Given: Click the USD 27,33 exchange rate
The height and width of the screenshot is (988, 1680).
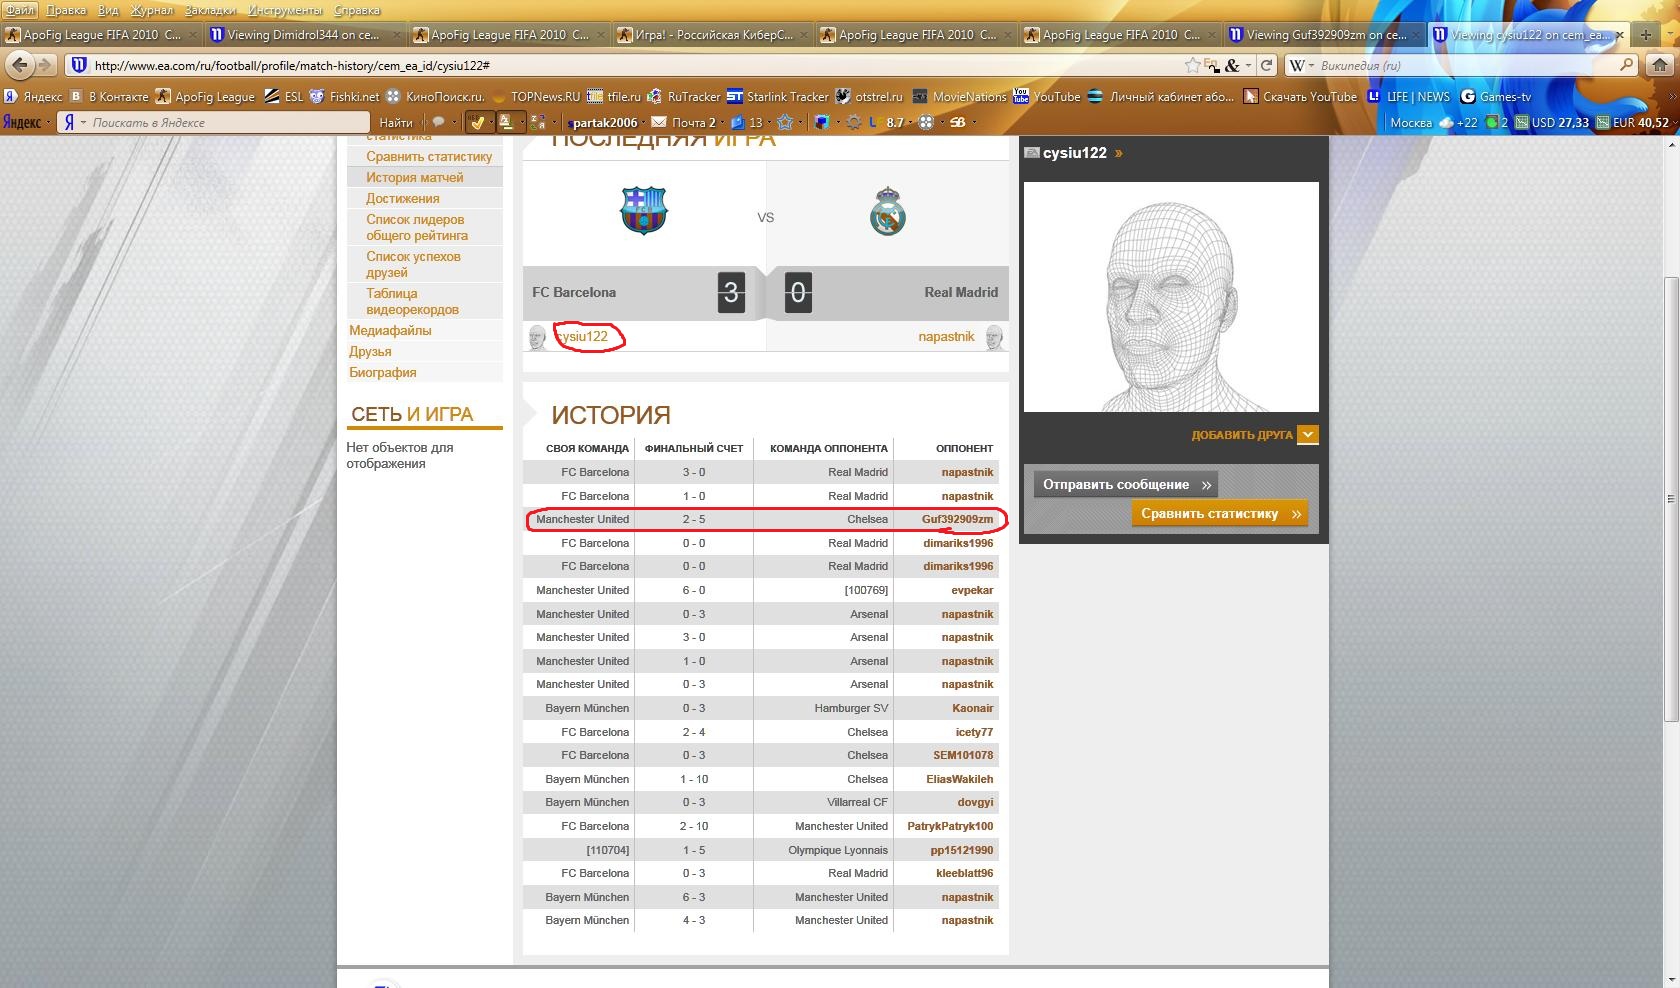Looking at the screenshot, I should click(x=1551, y=123).
